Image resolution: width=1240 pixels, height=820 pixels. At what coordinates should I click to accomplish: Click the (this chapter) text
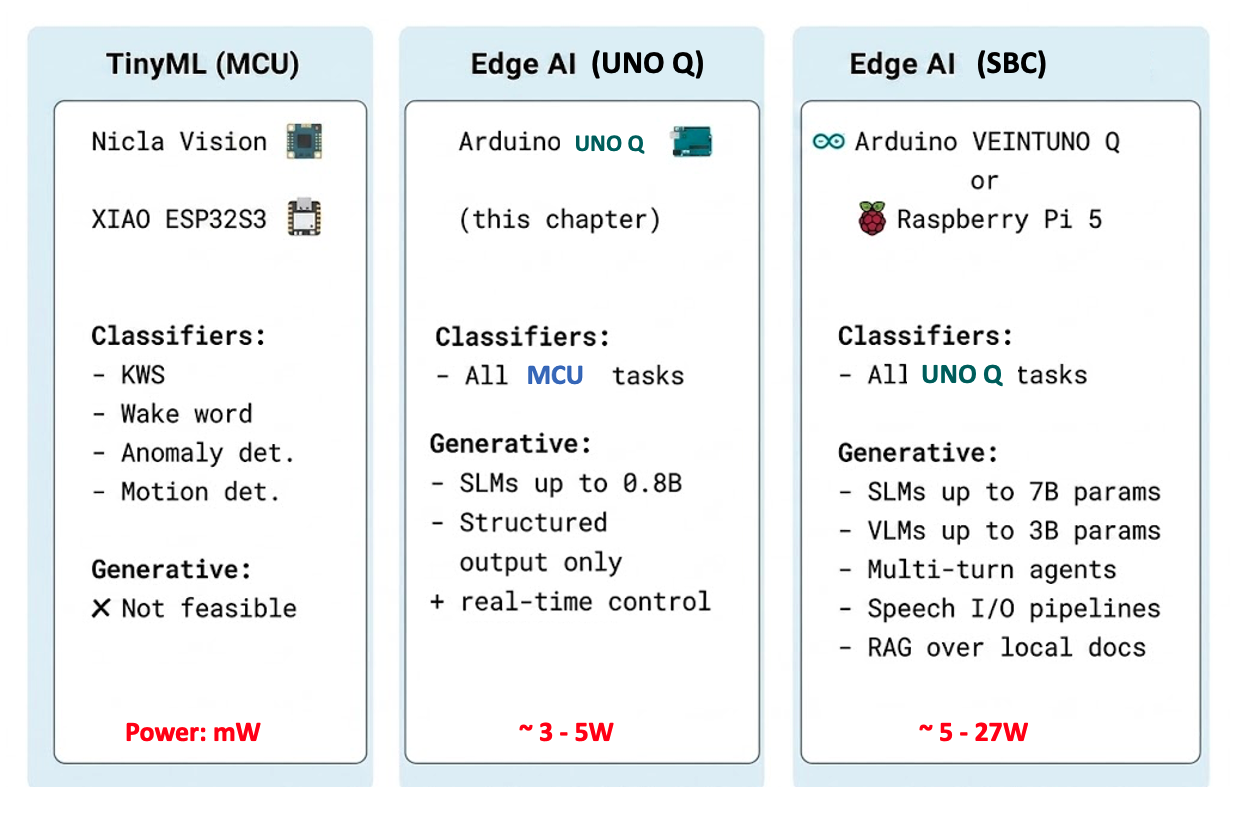(x=560, y=219)
